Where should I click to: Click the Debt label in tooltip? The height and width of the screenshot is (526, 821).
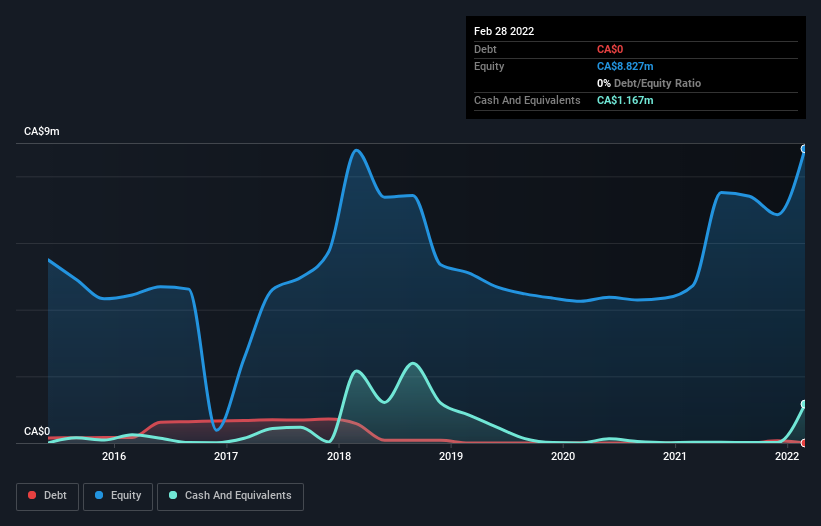click(485, 49)
